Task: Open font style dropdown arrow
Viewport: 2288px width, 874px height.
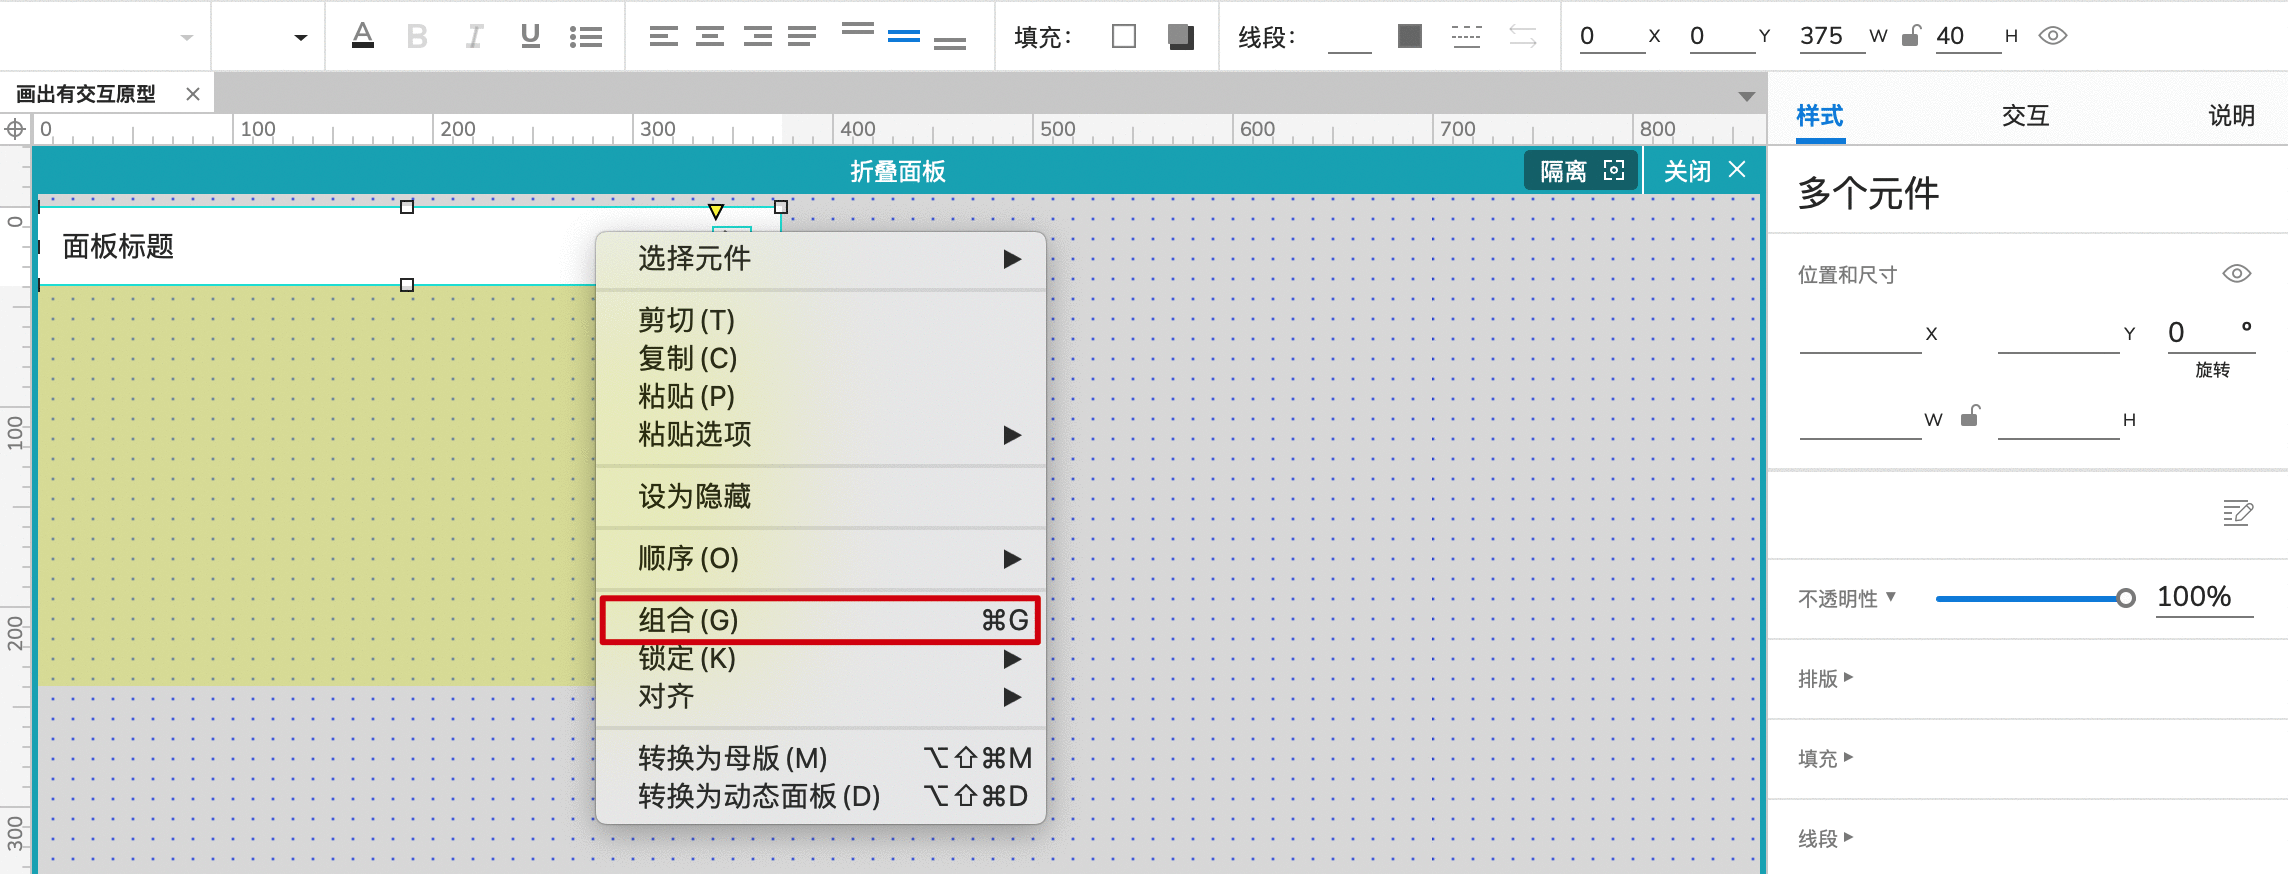Action: click(300, 38)
